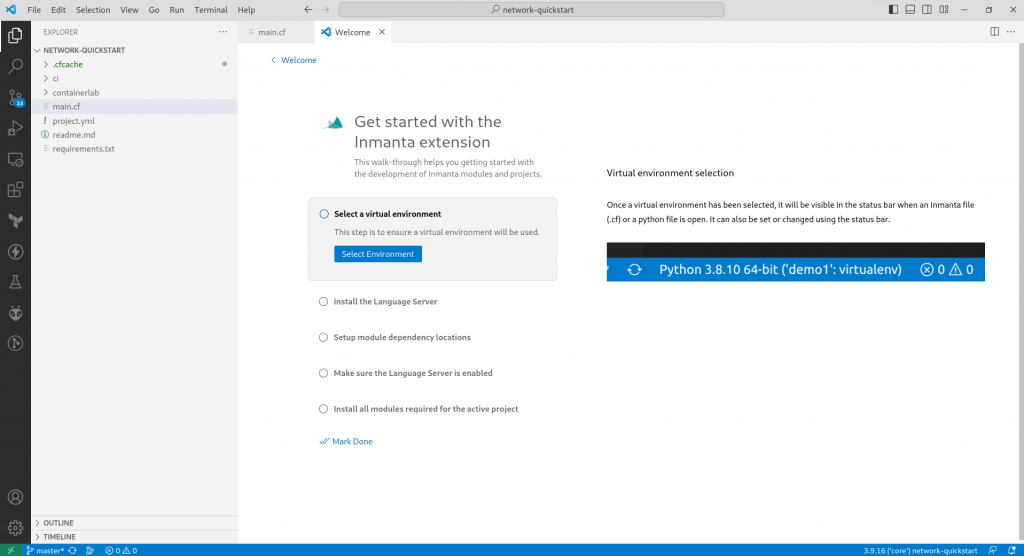Open the Extensions view icon

[x=15, y=189]
